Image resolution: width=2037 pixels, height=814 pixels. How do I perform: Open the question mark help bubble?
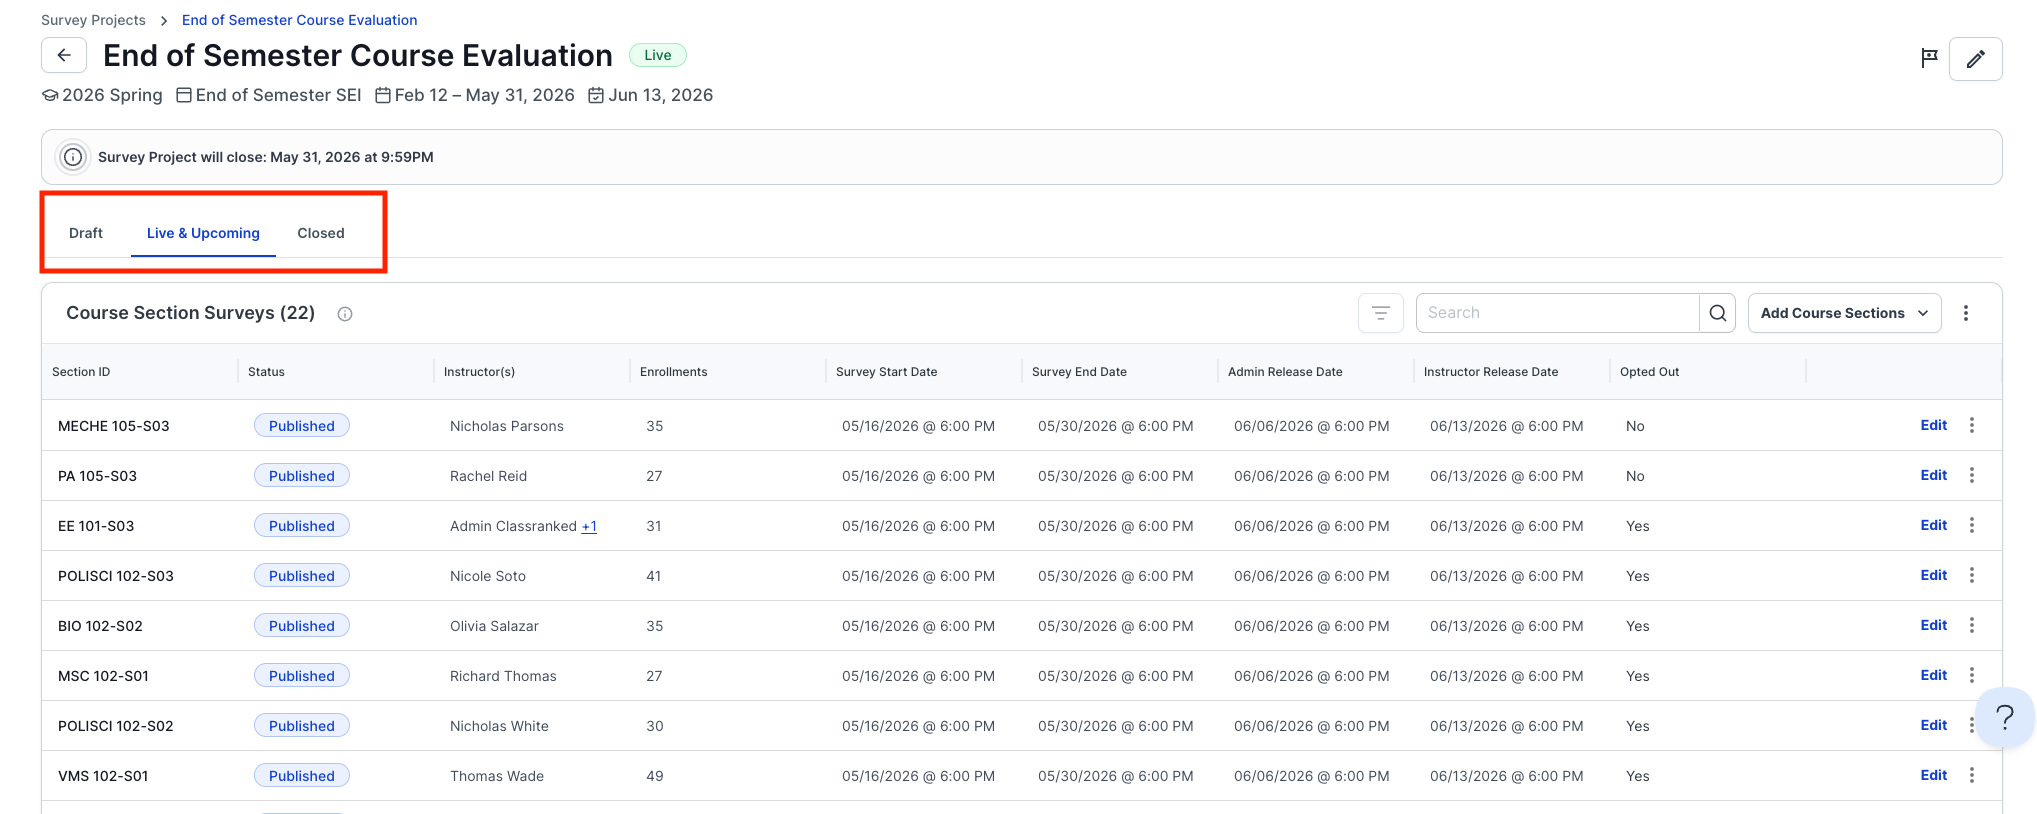pyautogui.click(x=2004, y=717)
